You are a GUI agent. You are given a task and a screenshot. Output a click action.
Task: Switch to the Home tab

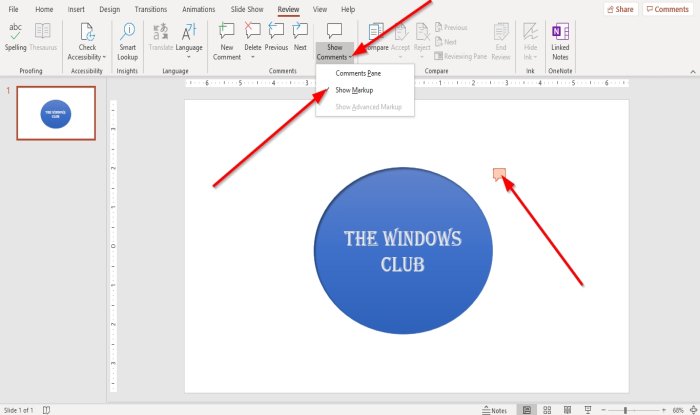click(44, 9)
